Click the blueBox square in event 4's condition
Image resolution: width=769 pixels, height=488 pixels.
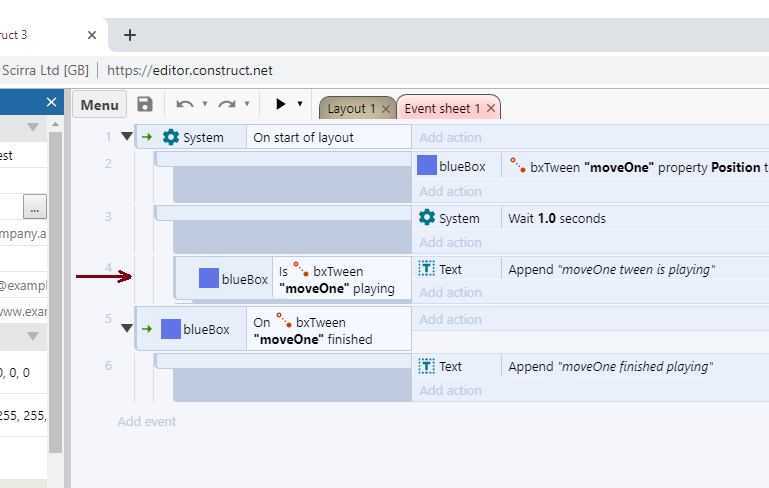click(x=208, y=278)
